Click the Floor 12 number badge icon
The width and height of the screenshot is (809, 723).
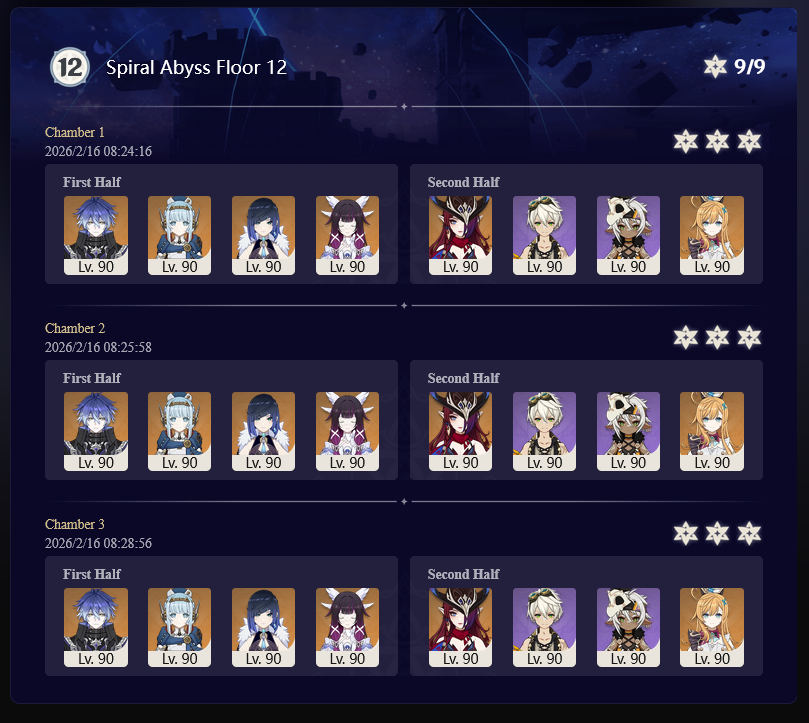(x=70, y=67)
